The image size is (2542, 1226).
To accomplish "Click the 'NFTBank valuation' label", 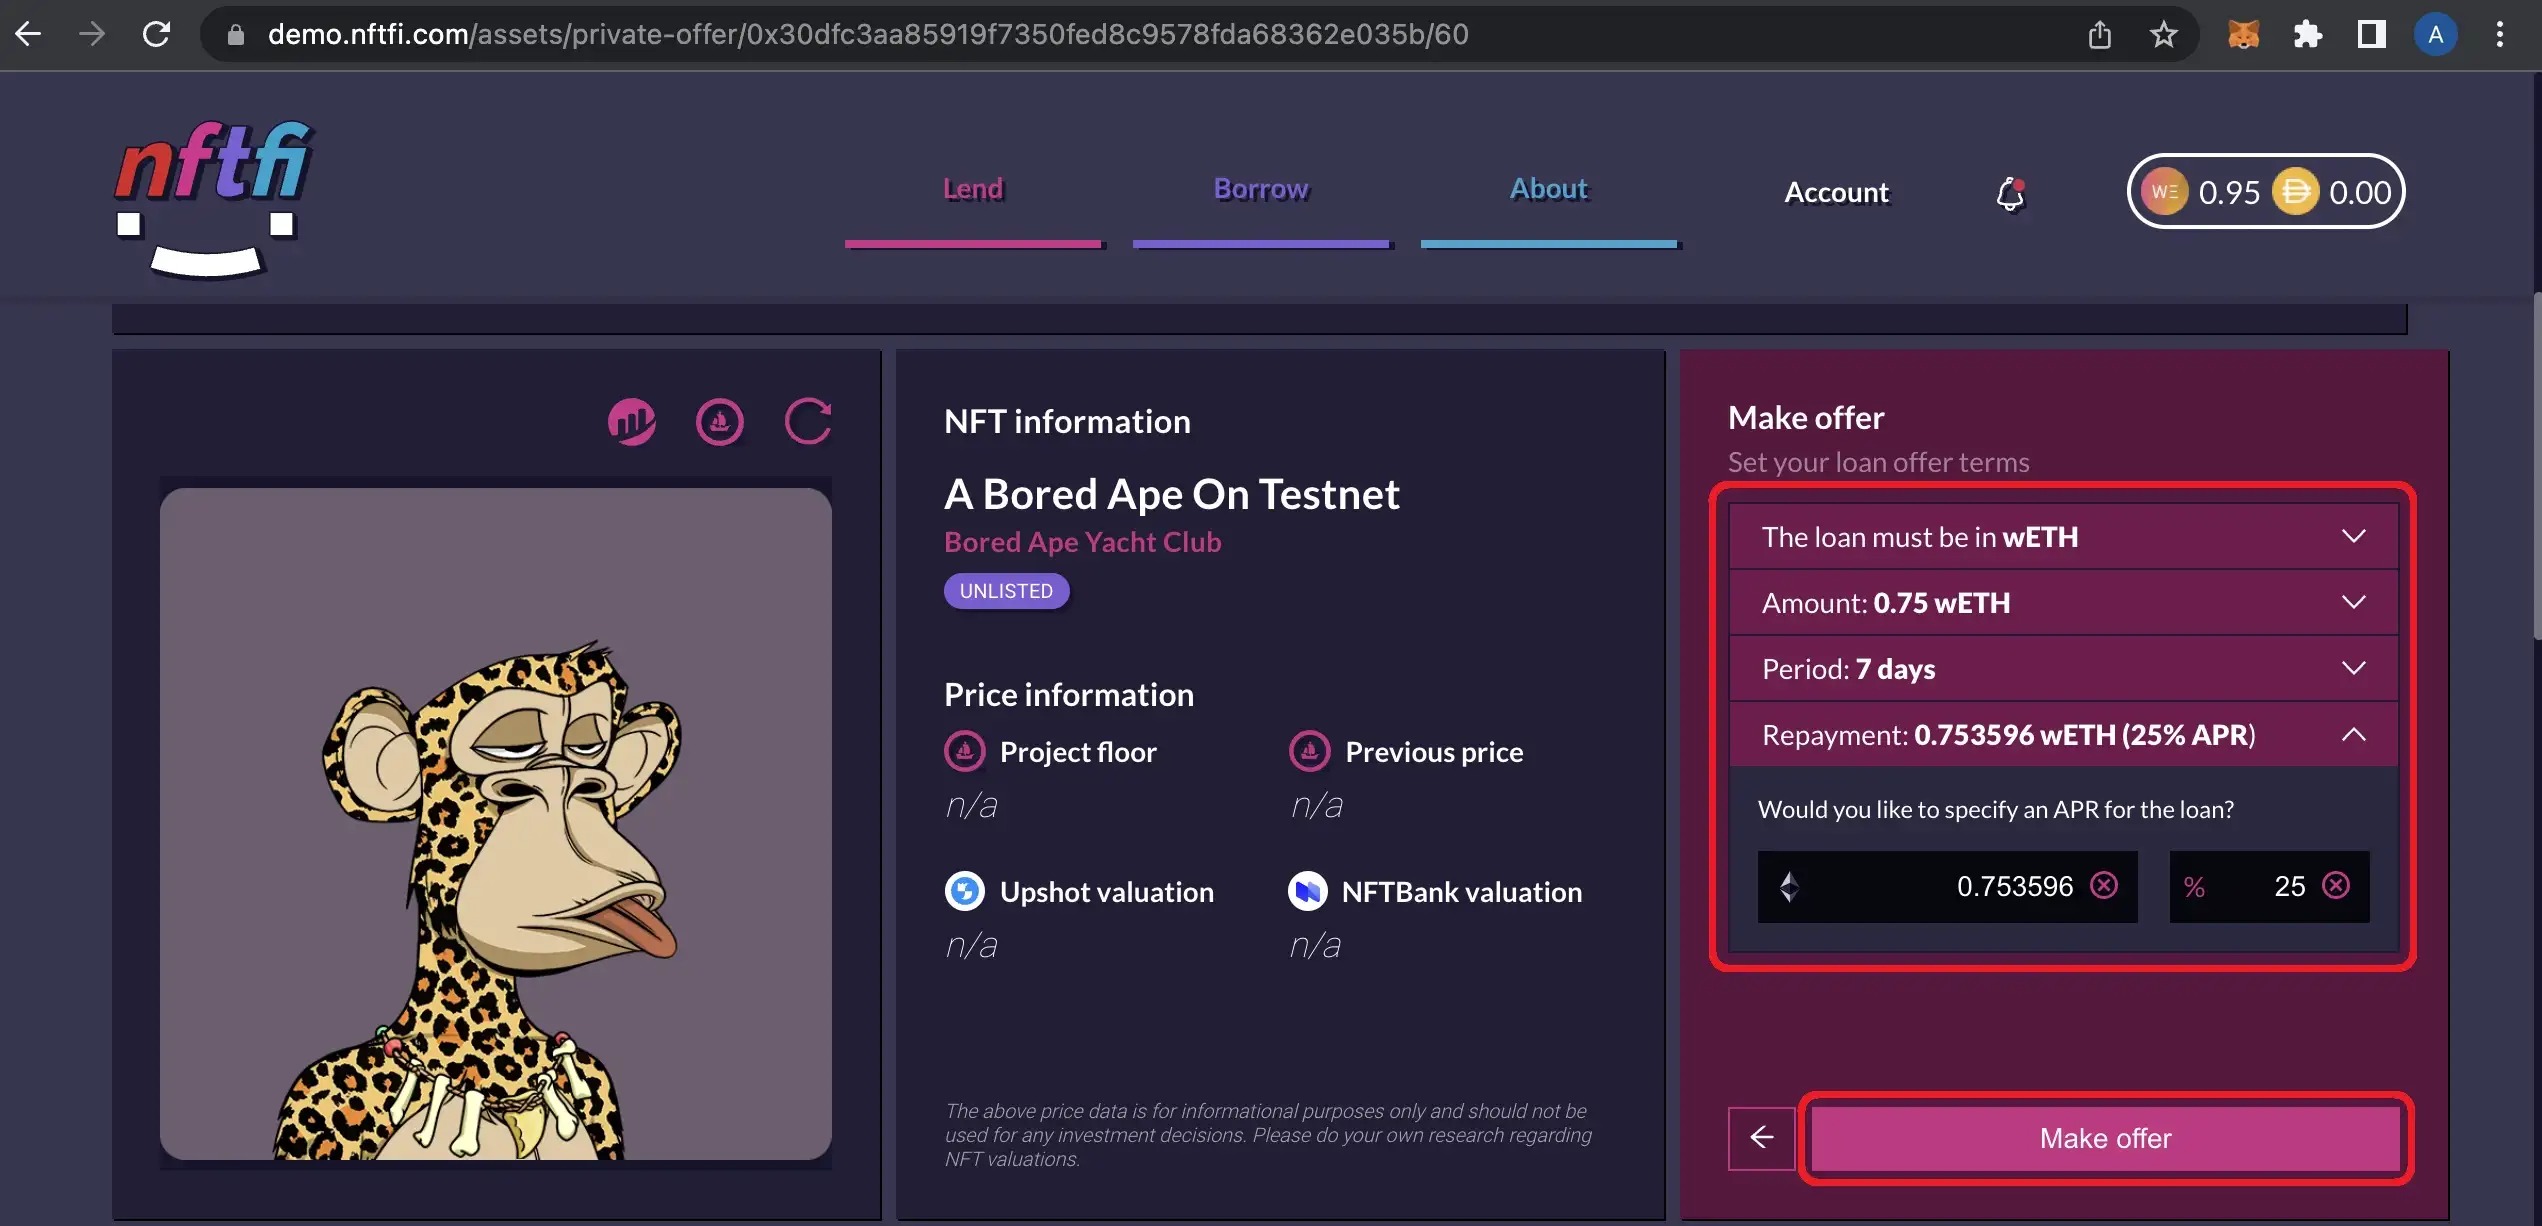I will [x=1462, y=892].
